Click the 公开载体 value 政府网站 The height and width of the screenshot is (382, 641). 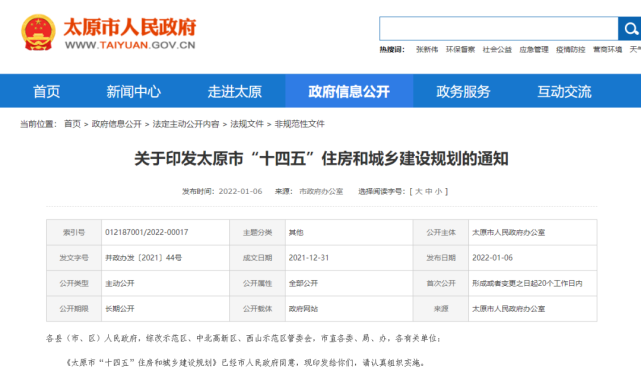click(x=303, y=308)
